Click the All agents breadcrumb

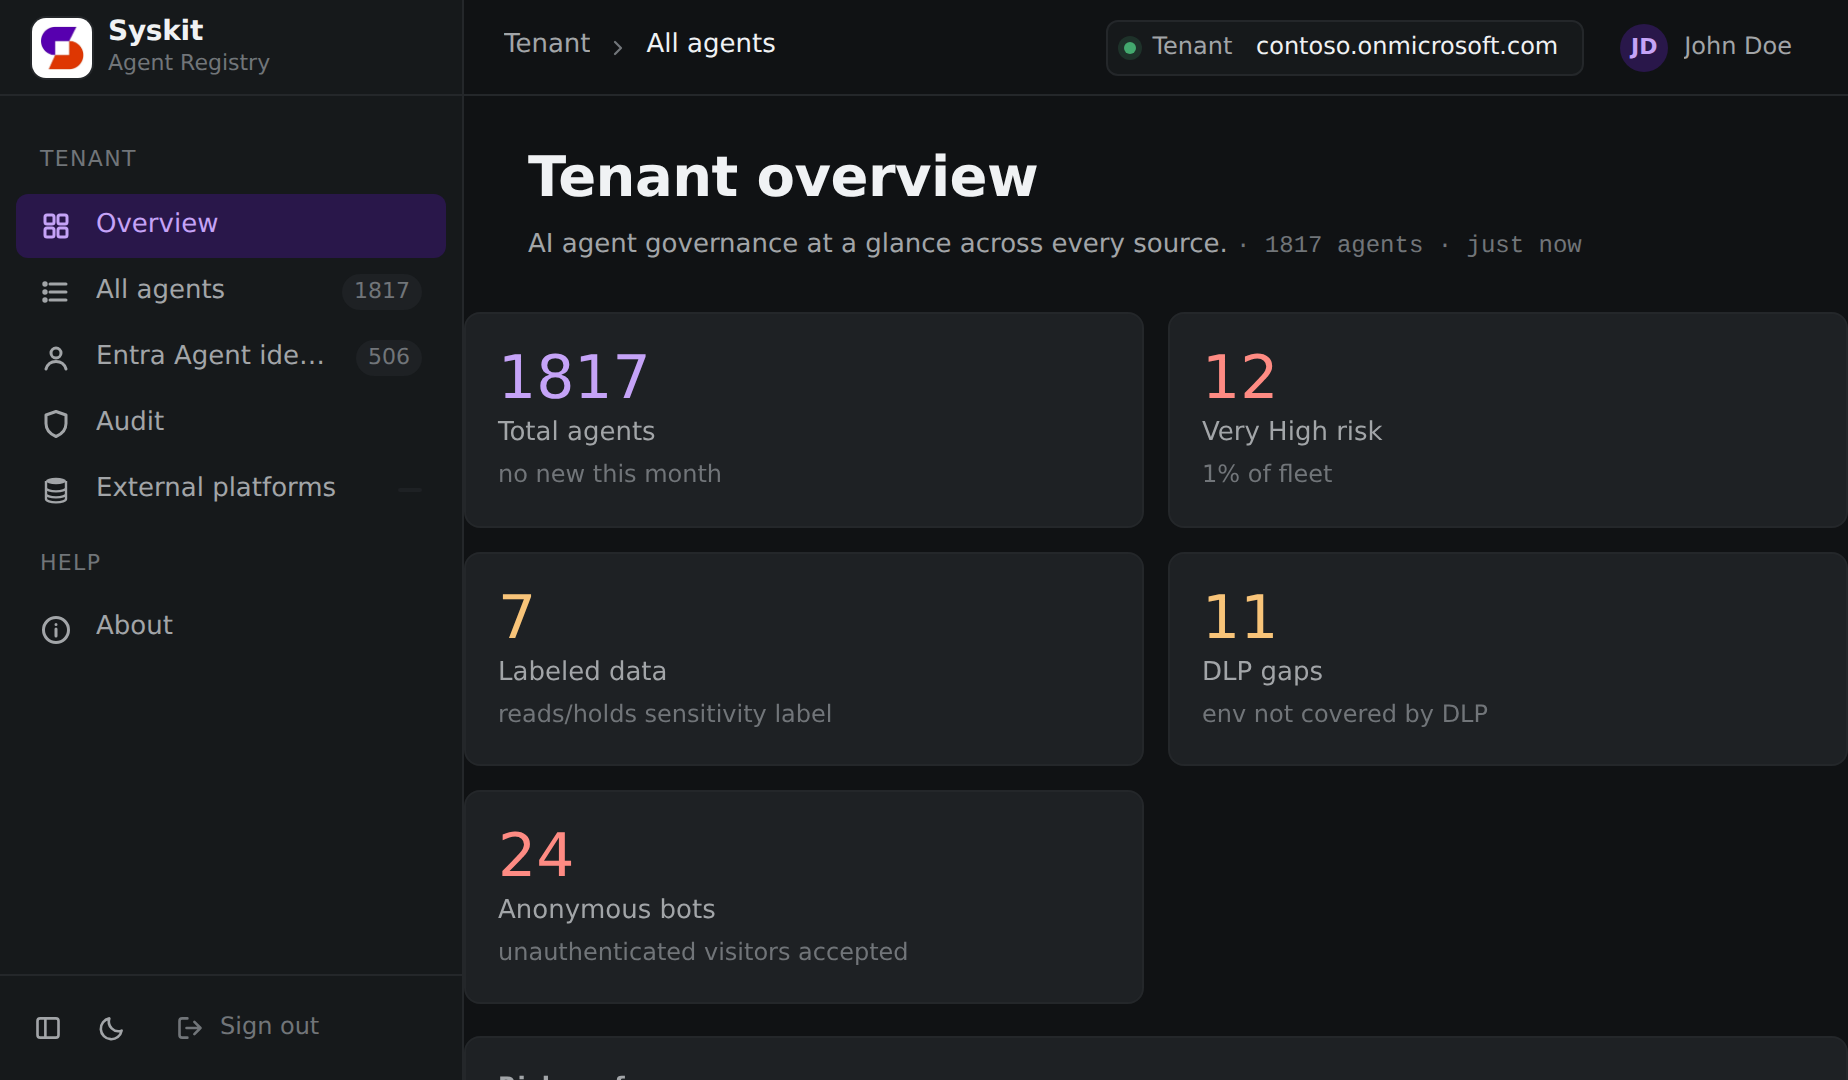click(711, 44)
